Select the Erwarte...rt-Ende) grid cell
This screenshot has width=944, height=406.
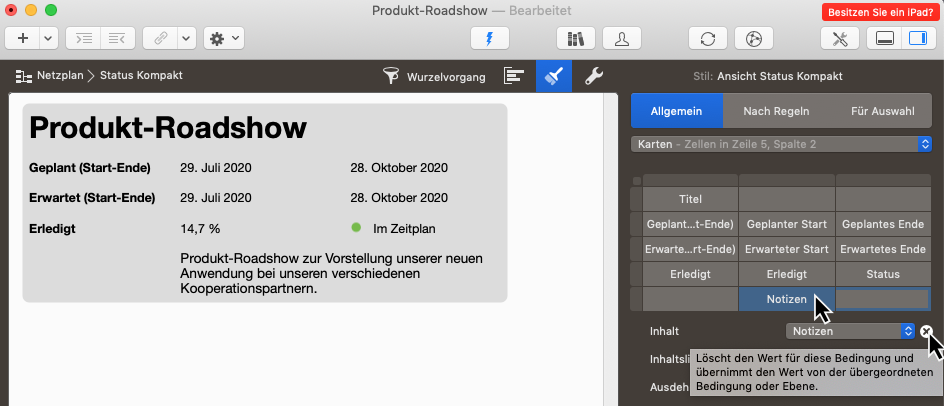coord(690,249)
